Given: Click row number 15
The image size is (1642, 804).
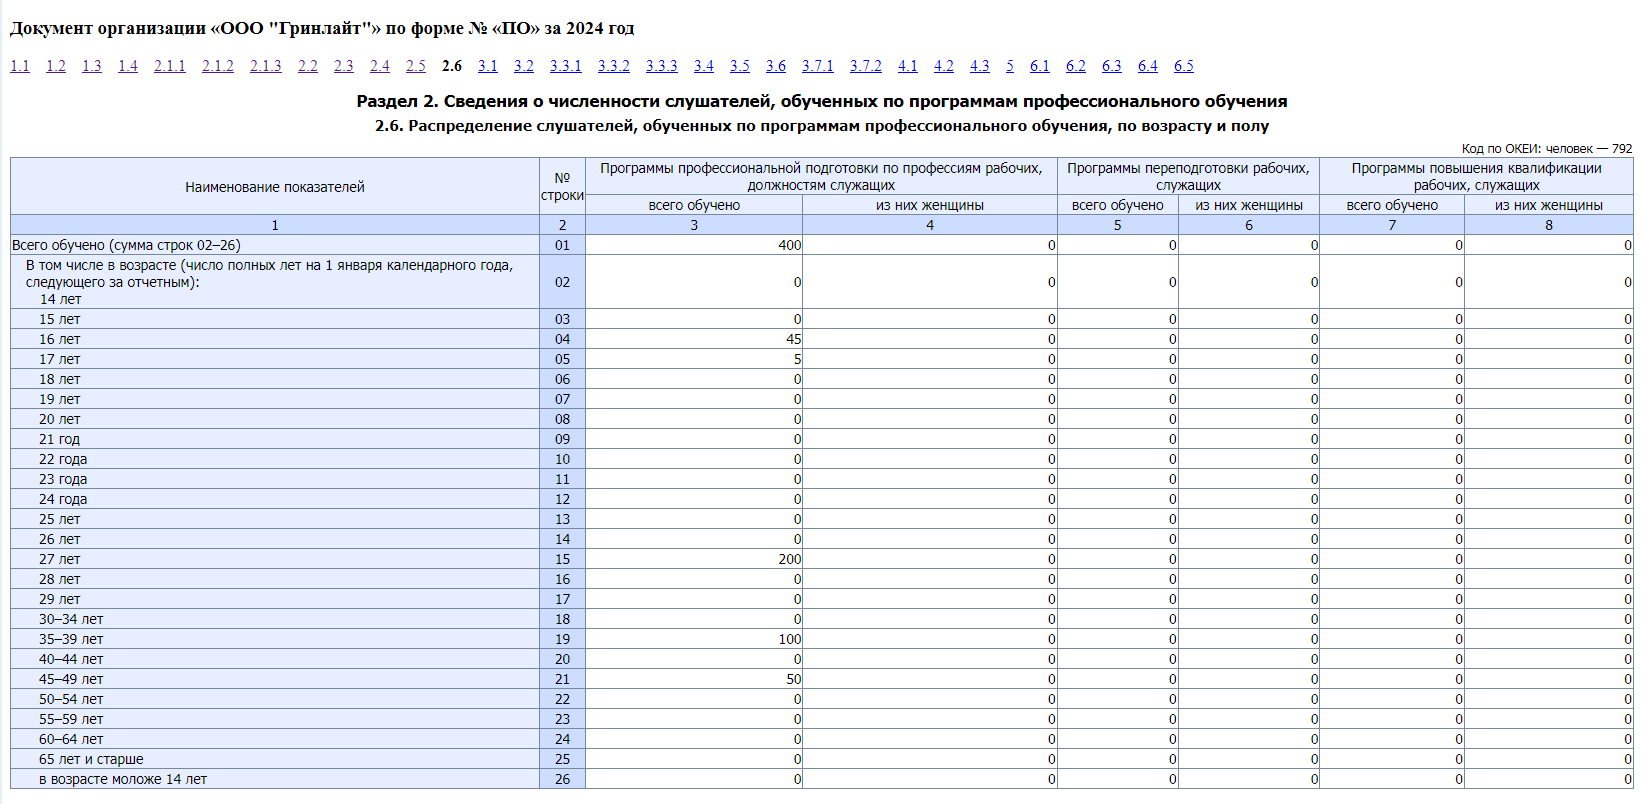Looking at the screenshot, I should (x=562, y=559).
